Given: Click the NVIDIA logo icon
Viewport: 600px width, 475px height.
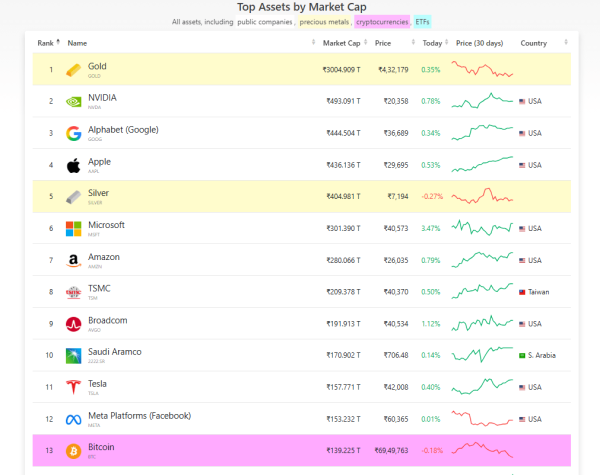Looking at the screenshot, I should (73, 101).
